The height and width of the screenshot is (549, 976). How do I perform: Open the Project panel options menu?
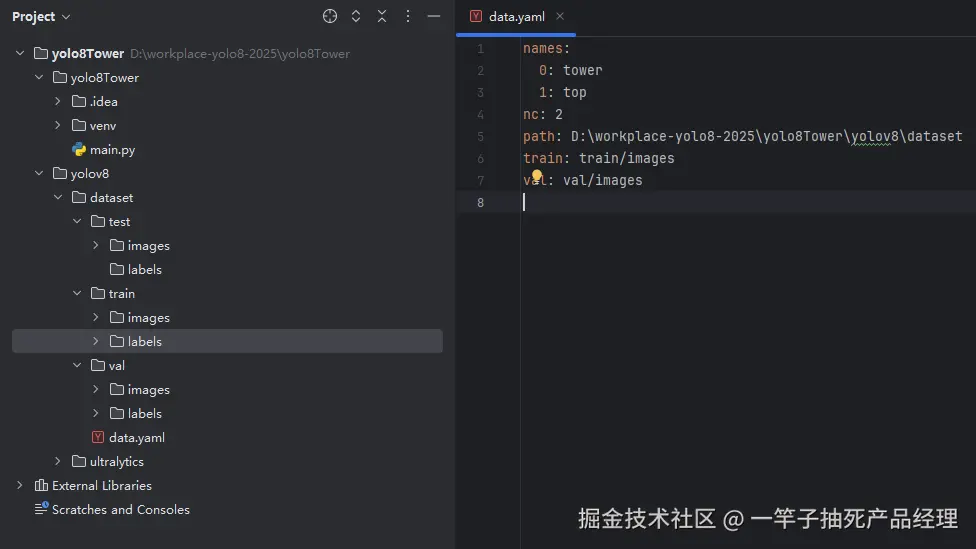408,16
